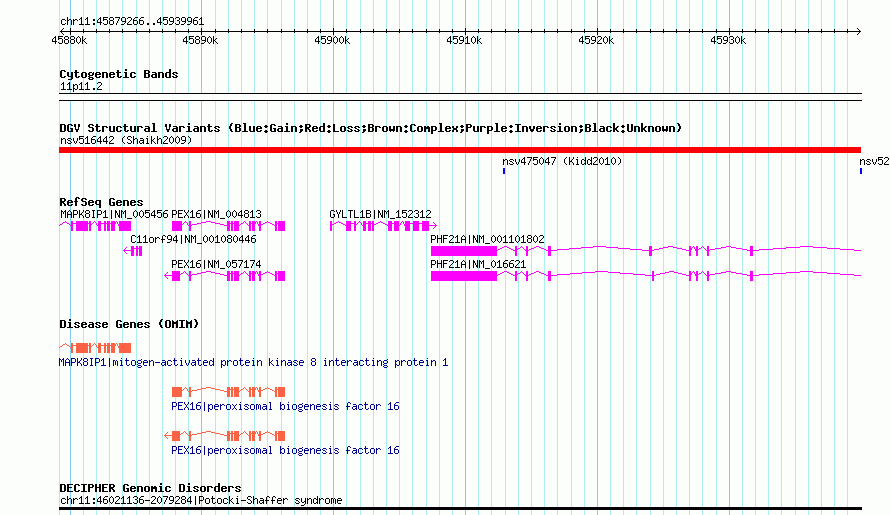Select the lower orange PEX16 OMIM glyph with arrow
This screenshot has height=515, width=890.
225,436
